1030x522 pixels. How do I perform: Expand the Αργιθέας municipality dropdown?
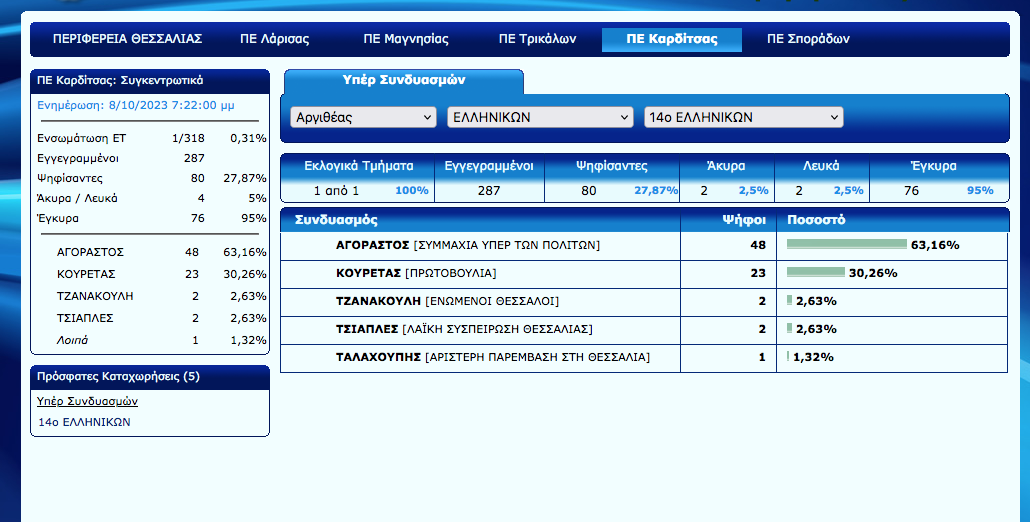tap(363, 117)
